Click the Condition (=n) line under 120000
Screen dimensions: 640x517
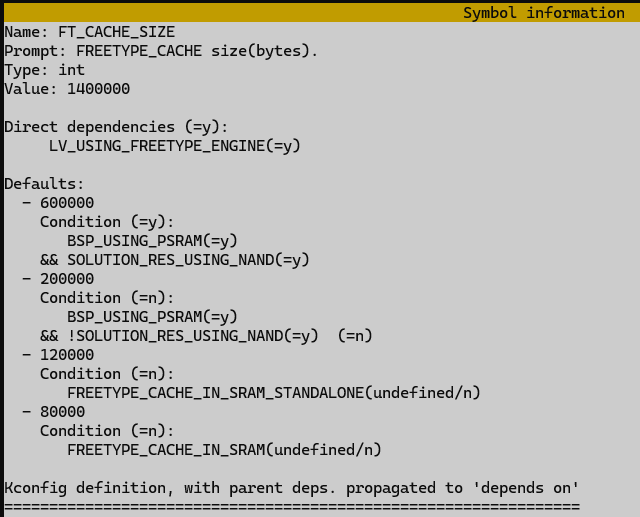pyautogui.click(x=107, y=374)
